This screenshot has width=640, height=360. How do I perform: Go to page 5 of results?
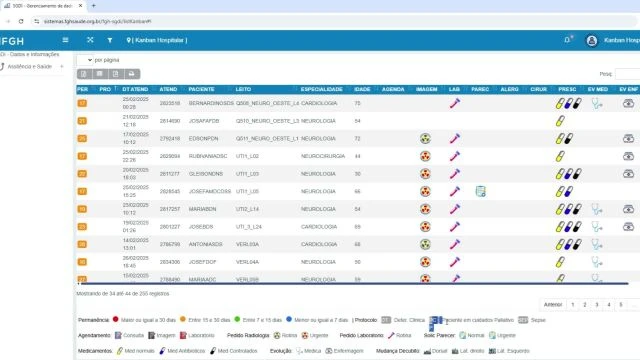coord(621,304)
